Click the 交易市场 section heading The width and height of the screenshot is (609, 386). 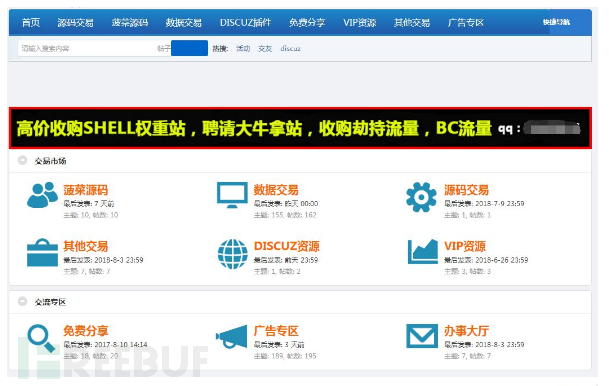[50, 161]
